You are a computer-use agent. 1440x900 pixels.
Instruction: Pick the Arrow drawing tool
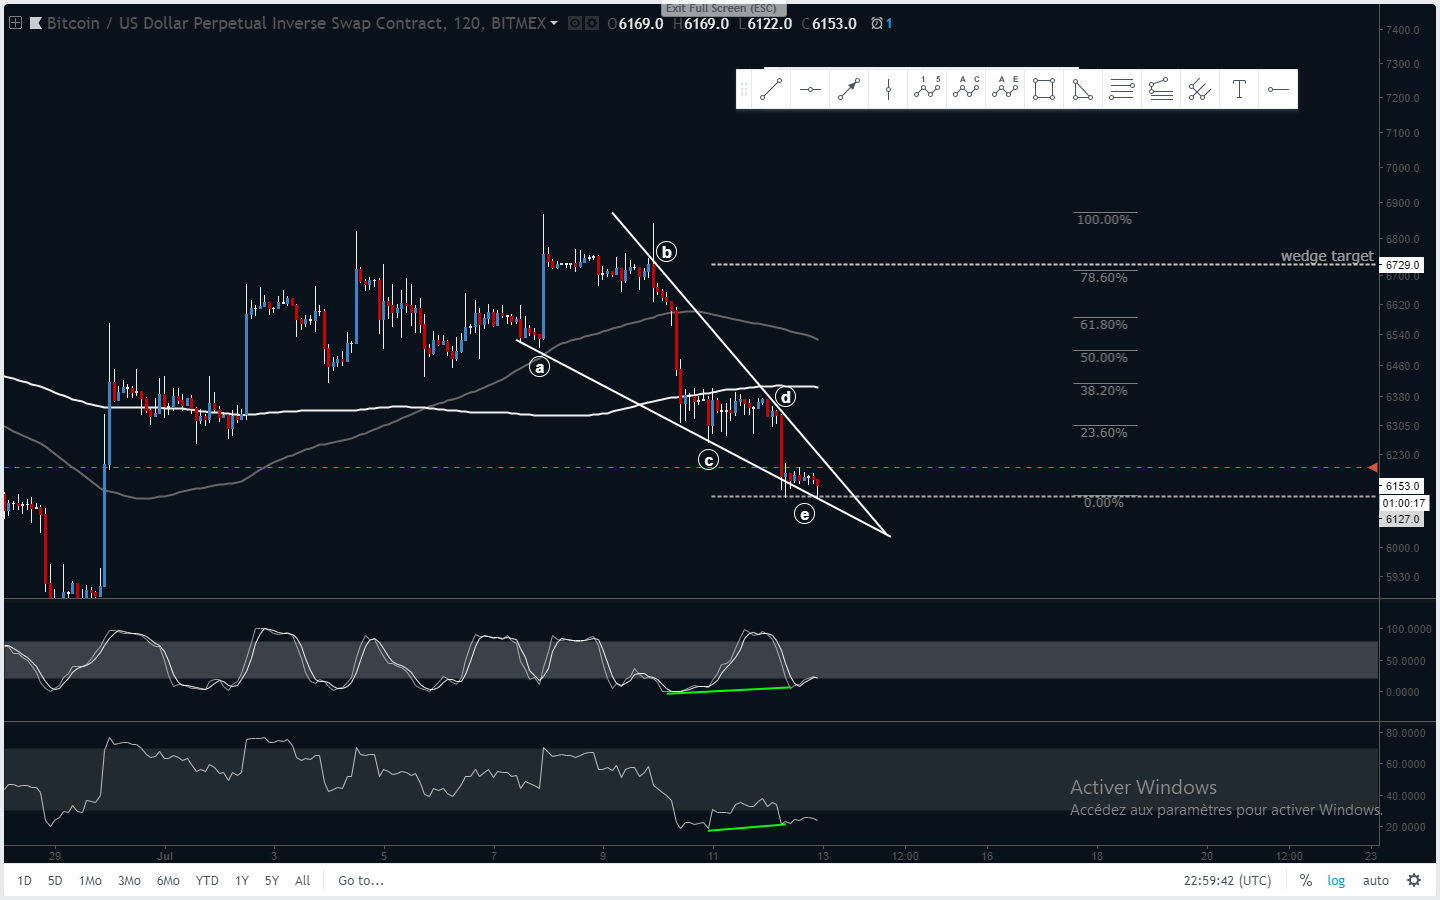click(x=849, y=90)
